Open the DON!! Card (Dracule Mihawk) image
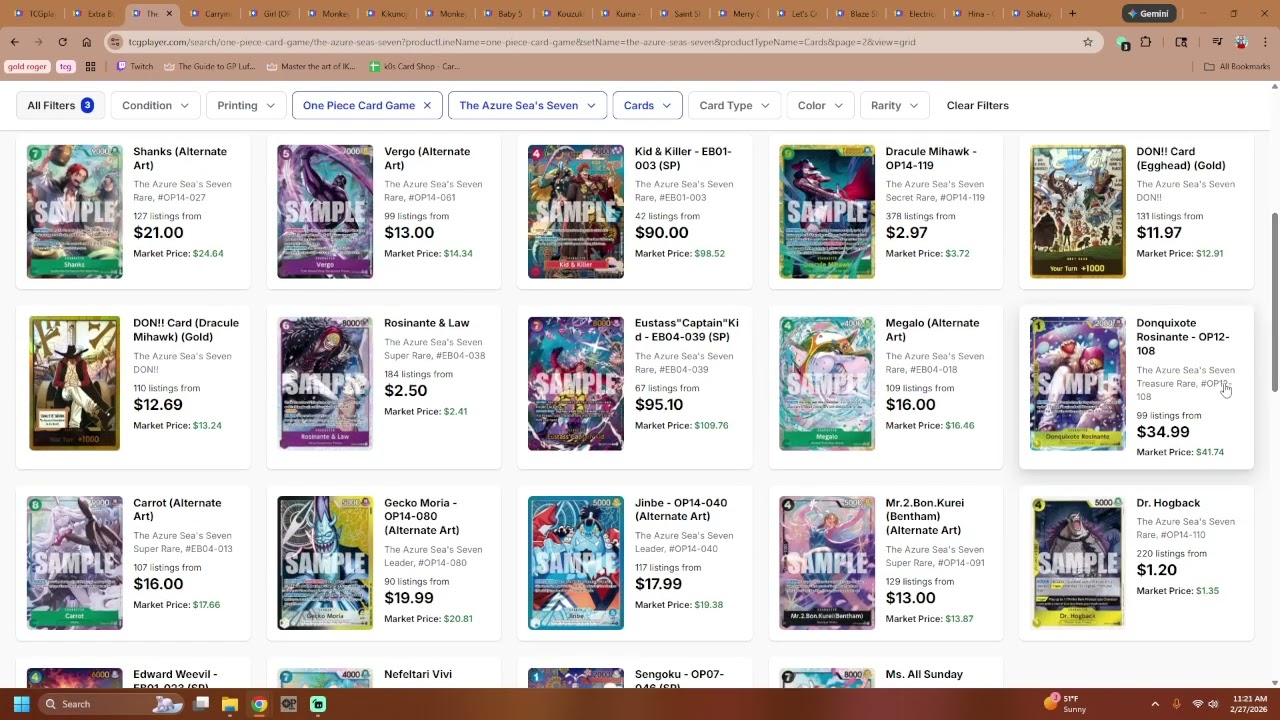The image size is (1280, 720). pyautogui.click(x=74, y=383)
